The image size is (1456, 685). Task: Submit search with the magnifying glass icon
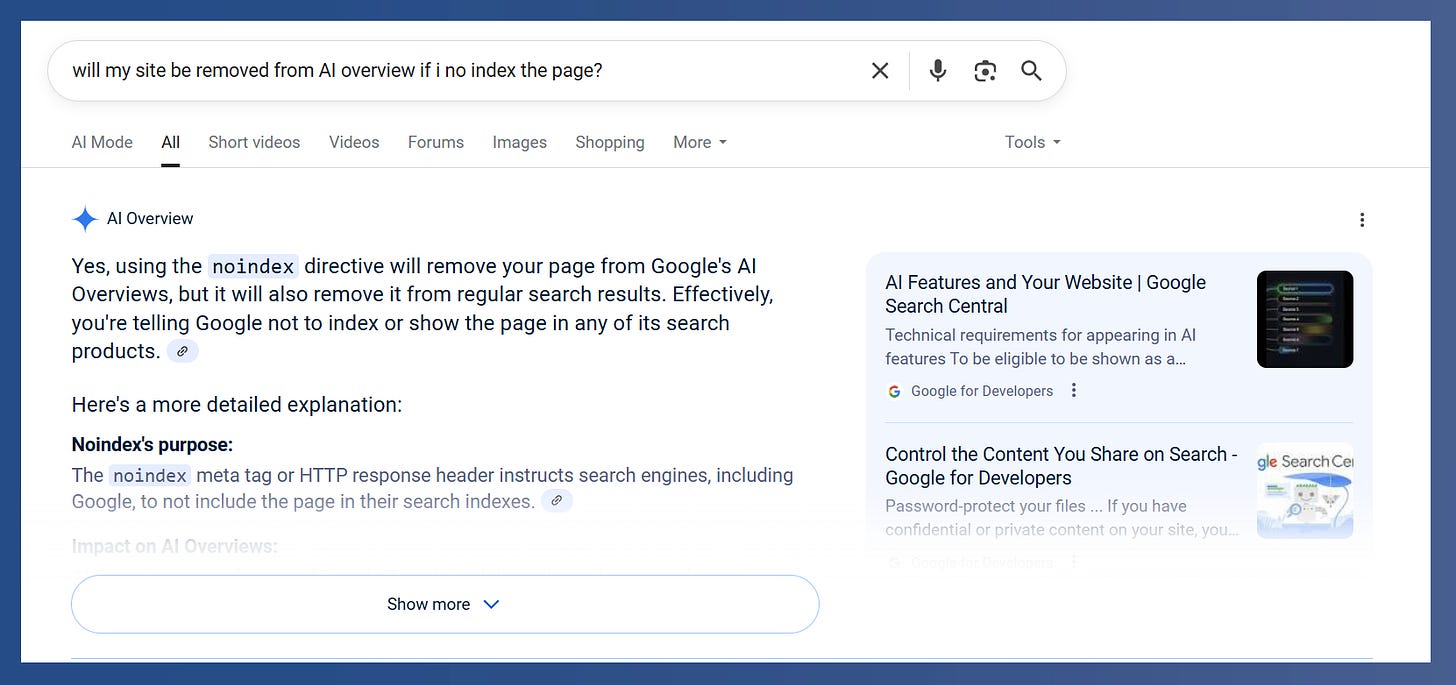(1031, 71)
